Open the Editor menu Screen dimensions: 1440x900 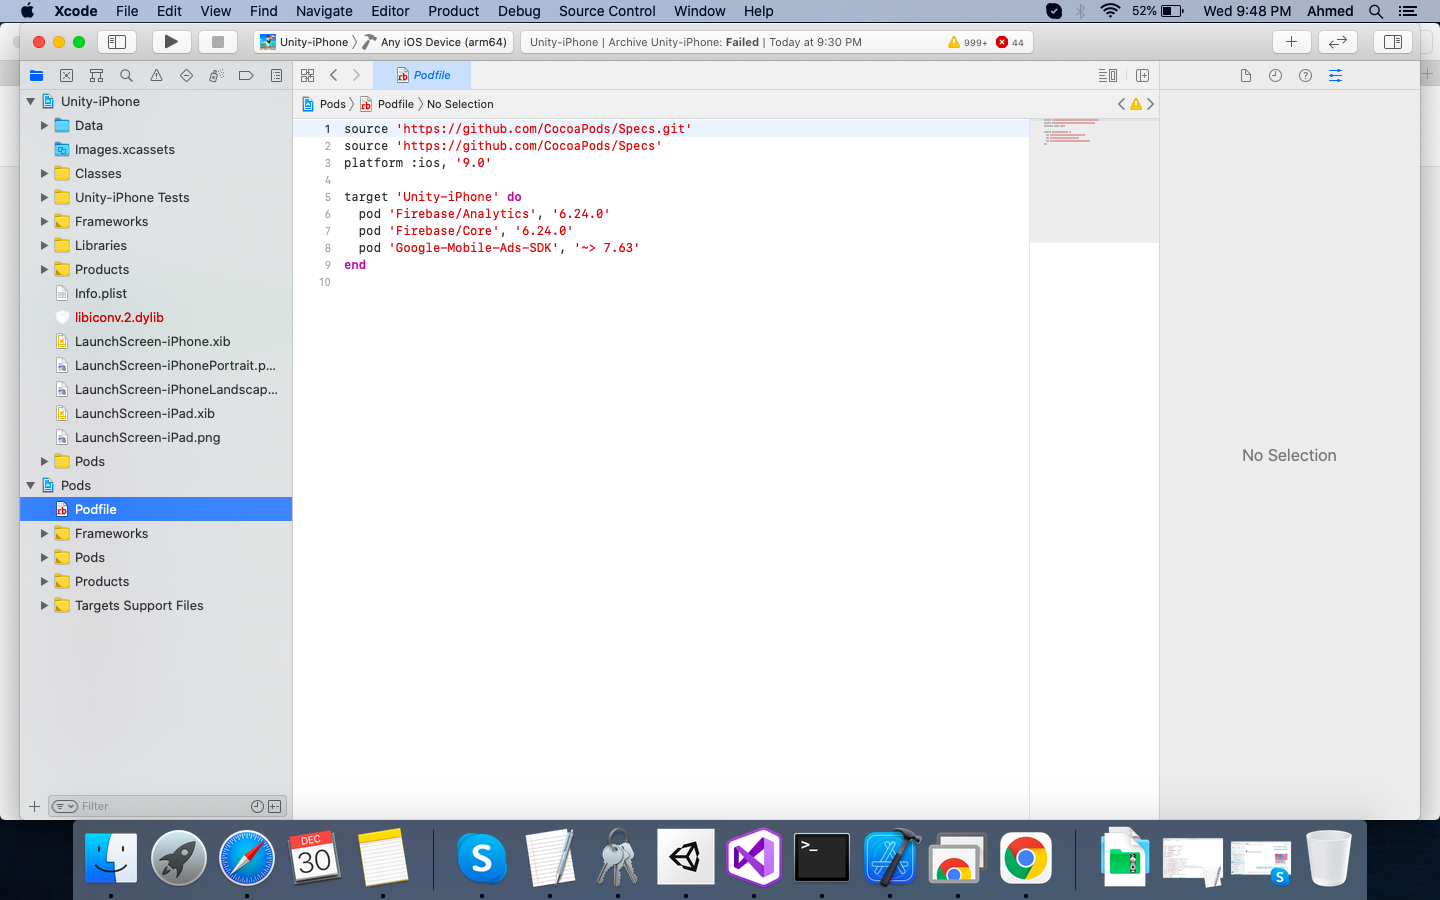click(390, 11)
